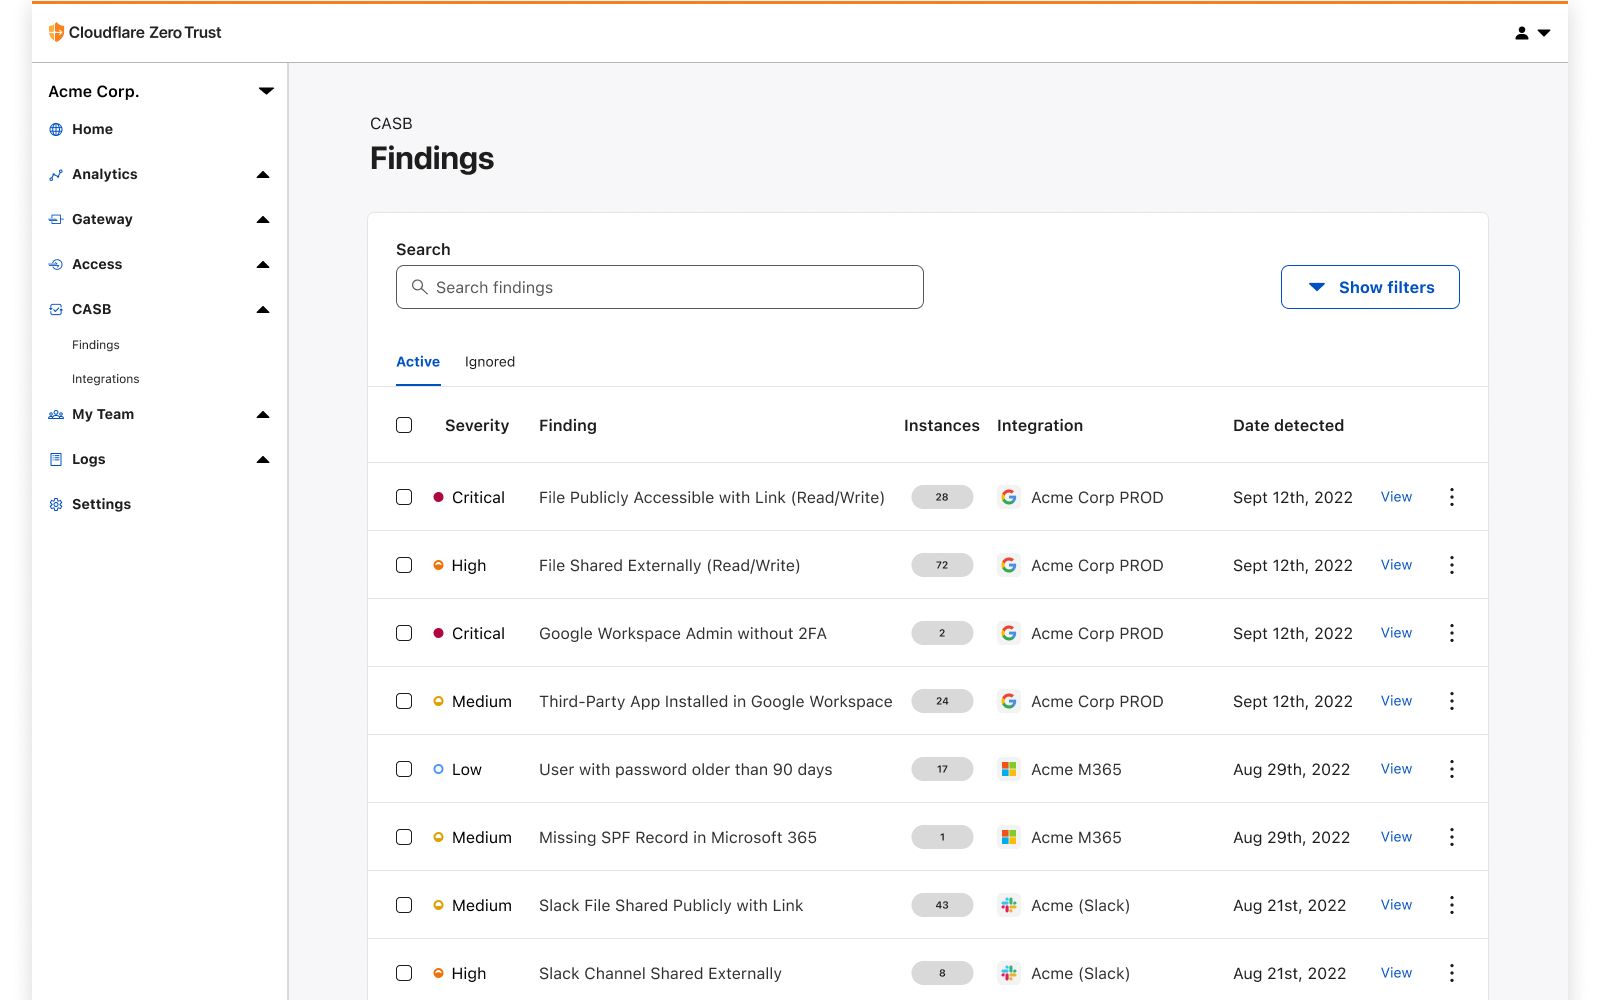Open more options for Slack File Shared row
The image size is (1600, 1000).
point(1452,905)
